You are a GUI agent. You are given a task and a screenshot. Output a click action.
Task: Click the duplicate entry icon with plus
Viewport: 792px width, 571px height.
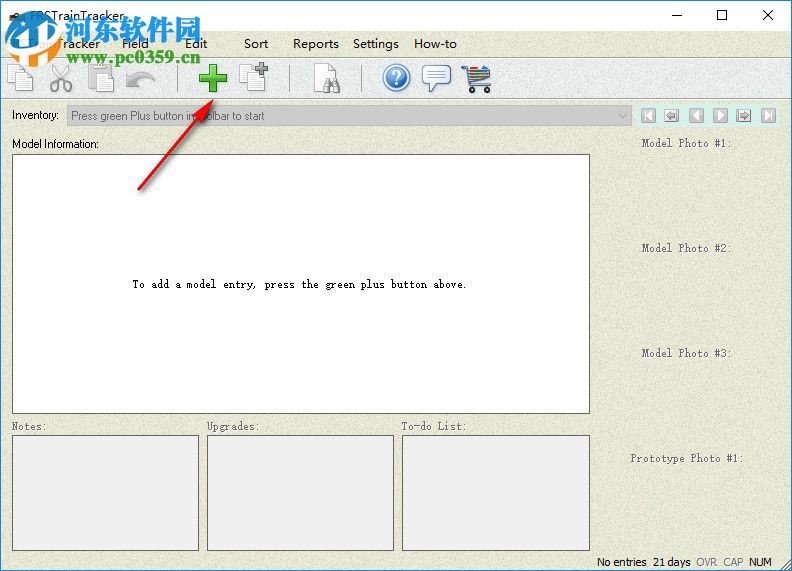click(254, 77)
